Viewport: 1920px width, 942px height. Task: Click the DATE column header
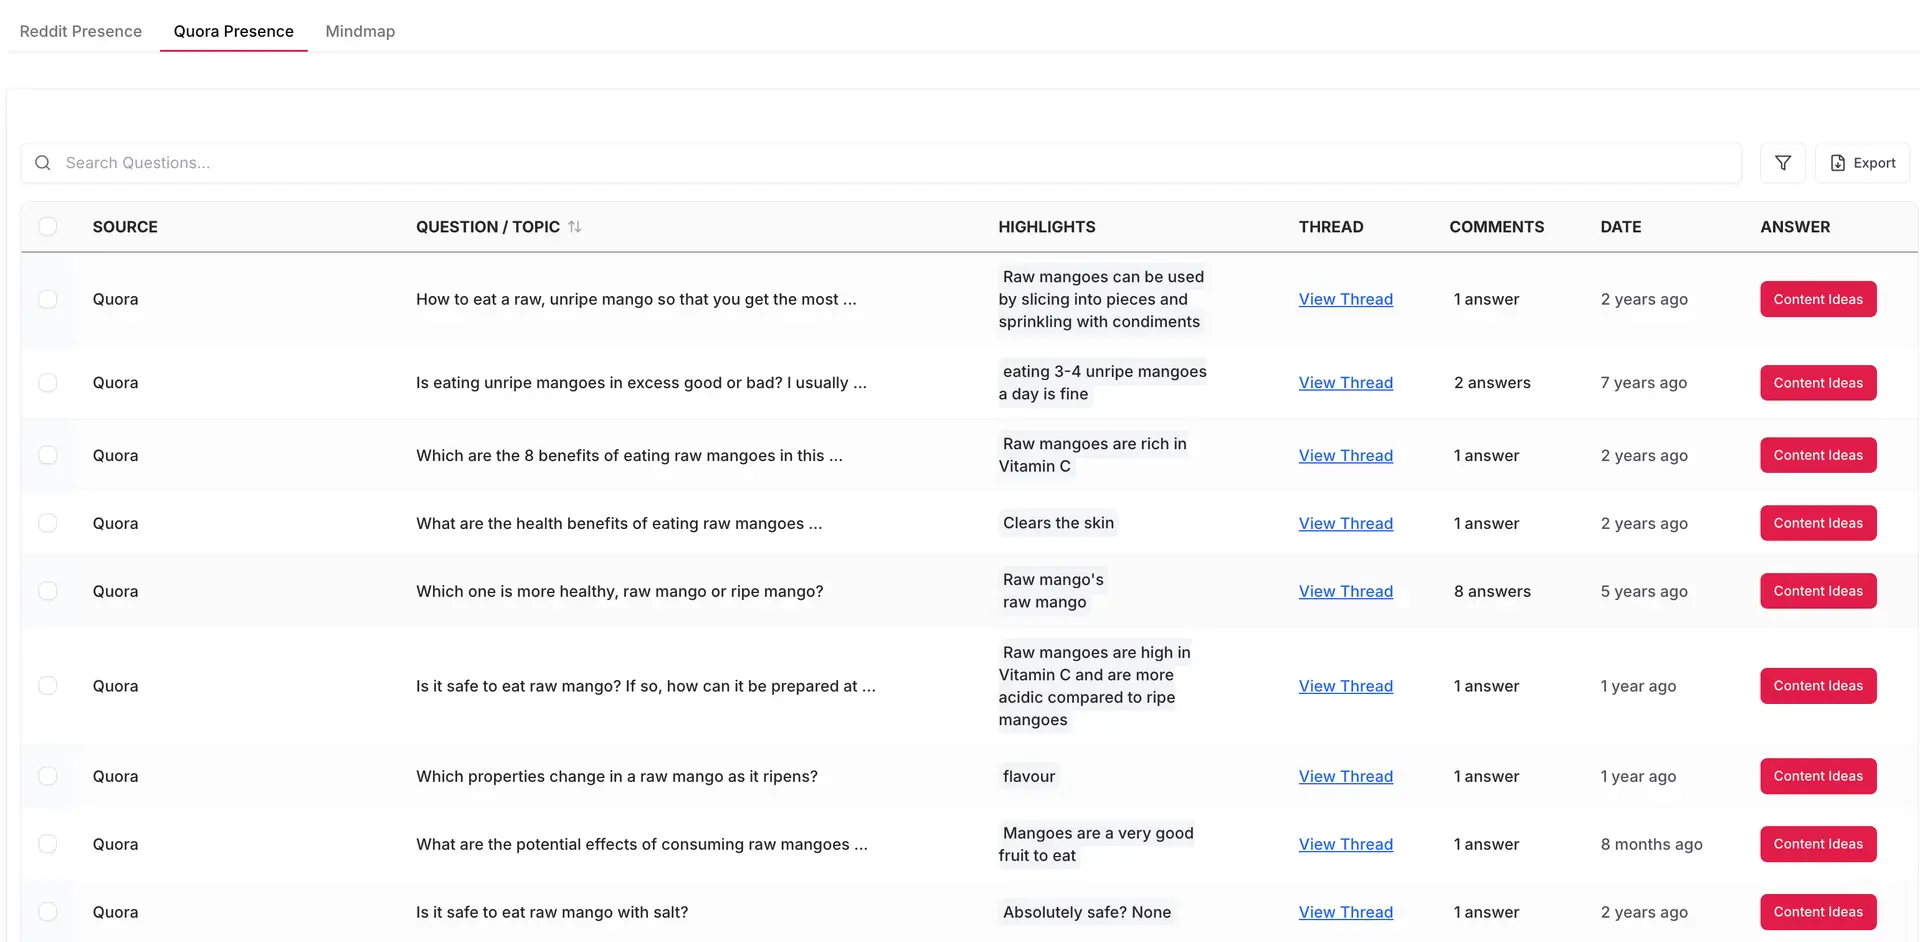1620,226
